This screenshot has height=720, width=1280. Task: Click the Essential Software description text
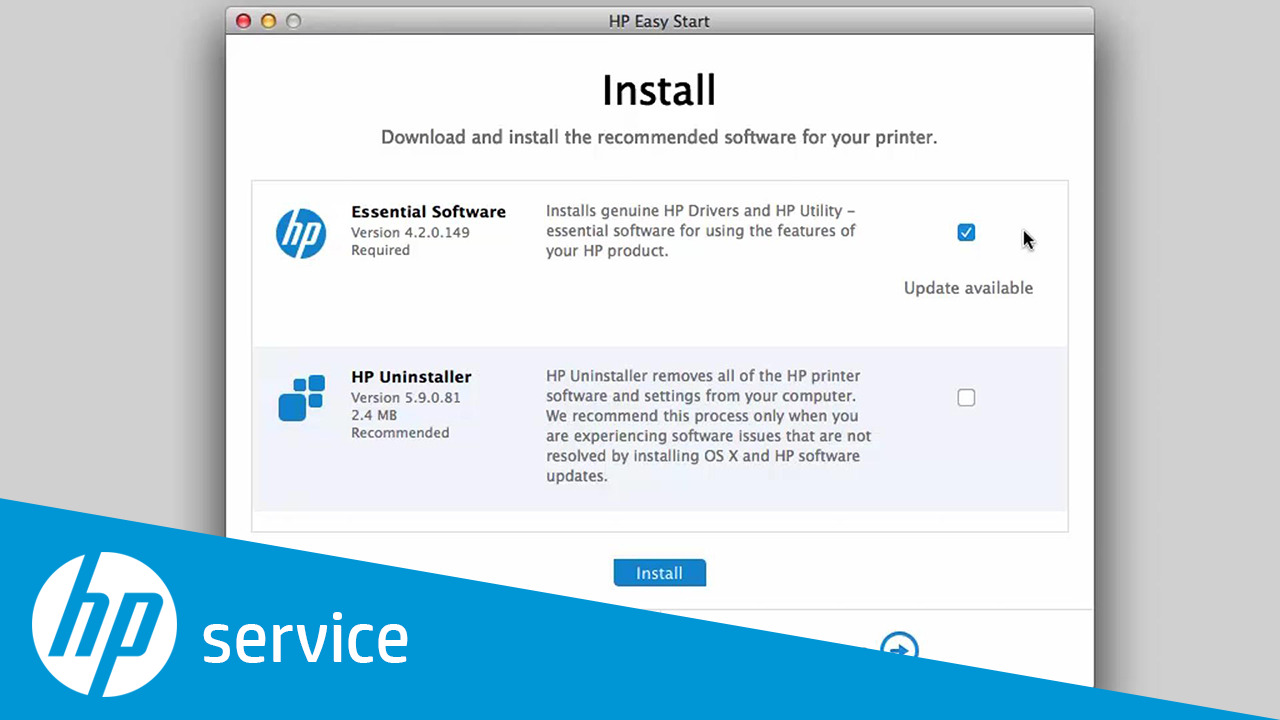(x=700, y=231)
